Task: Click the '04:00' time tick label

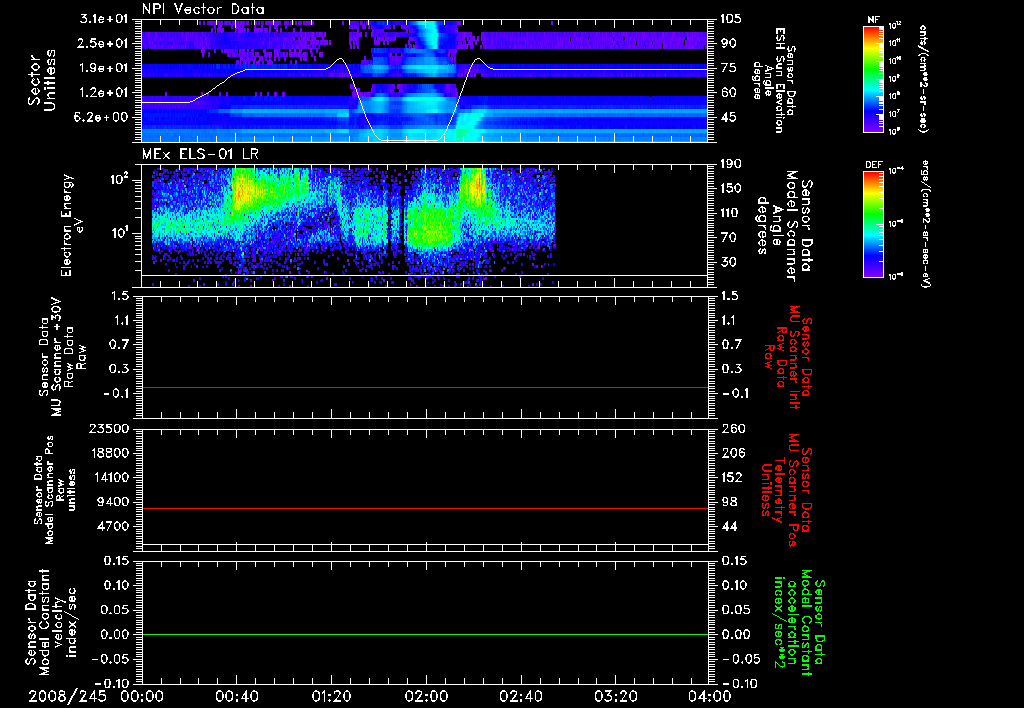Action: tap(710, 696)
